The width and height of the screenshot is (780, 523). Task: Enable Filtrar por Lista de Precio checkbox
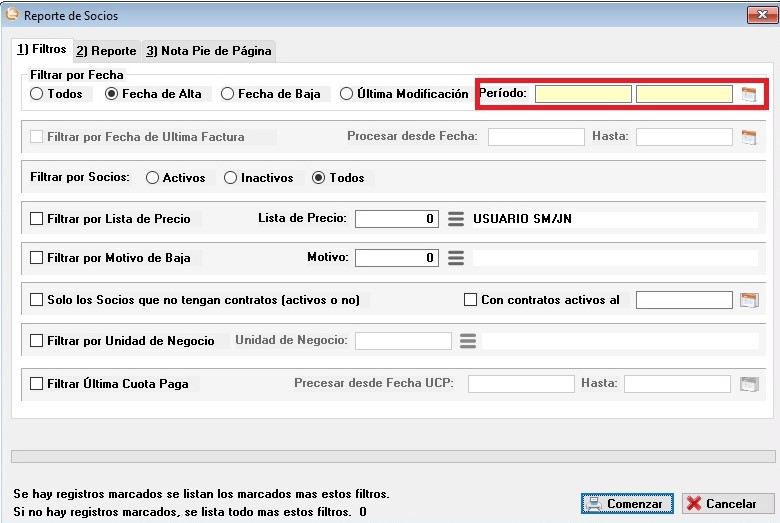coord(37,219)
